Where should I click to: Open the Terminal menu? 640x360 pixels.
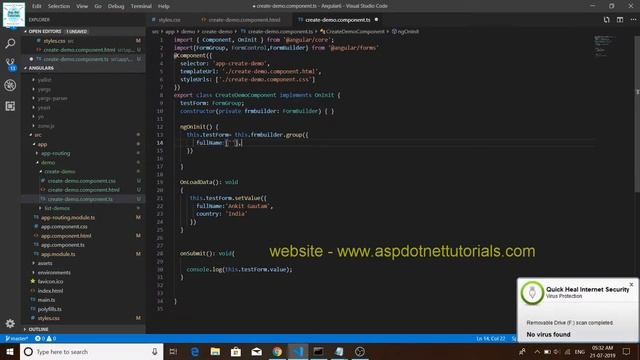pos(141,6)
